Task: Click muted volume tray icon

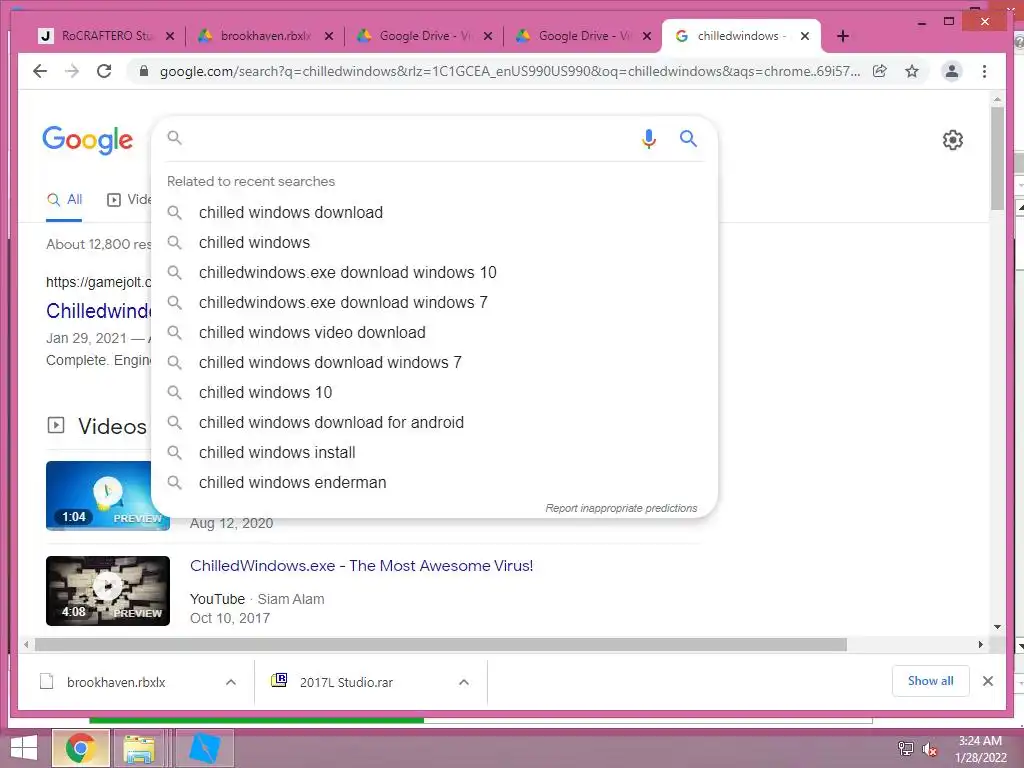Action: click(x=929, y=749)
